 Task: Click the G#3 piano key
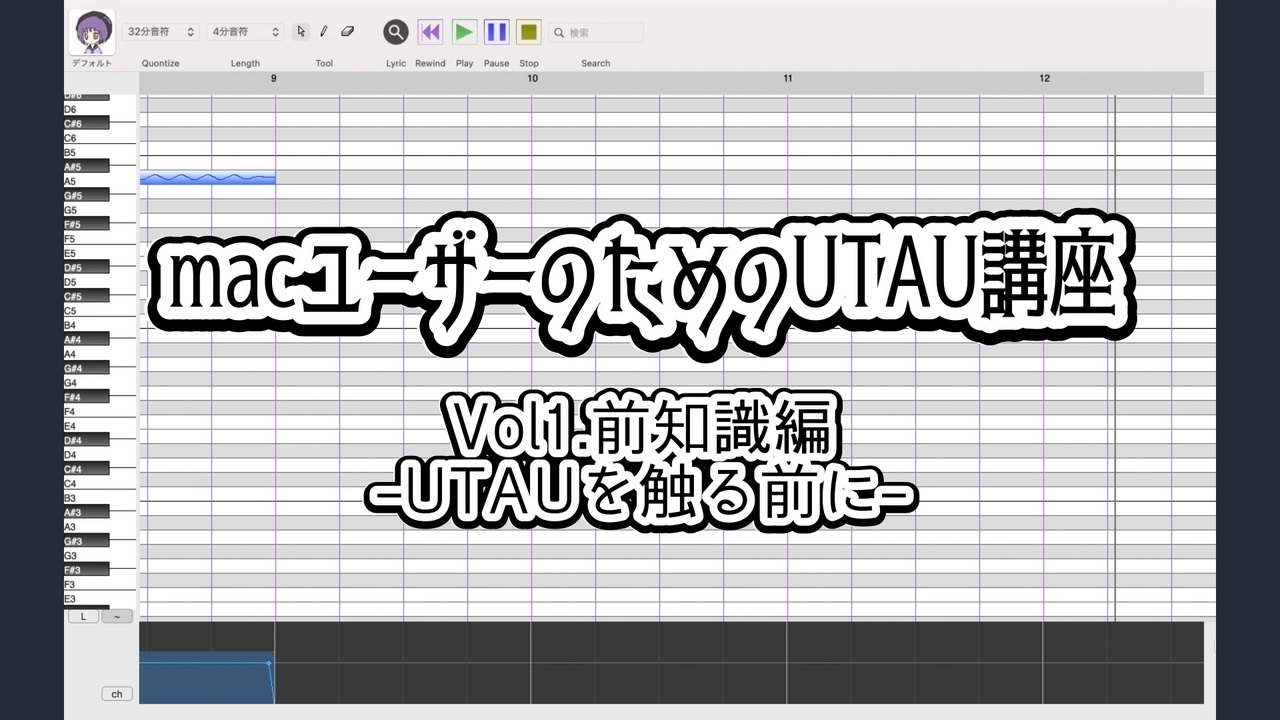(x=87, y=542)
